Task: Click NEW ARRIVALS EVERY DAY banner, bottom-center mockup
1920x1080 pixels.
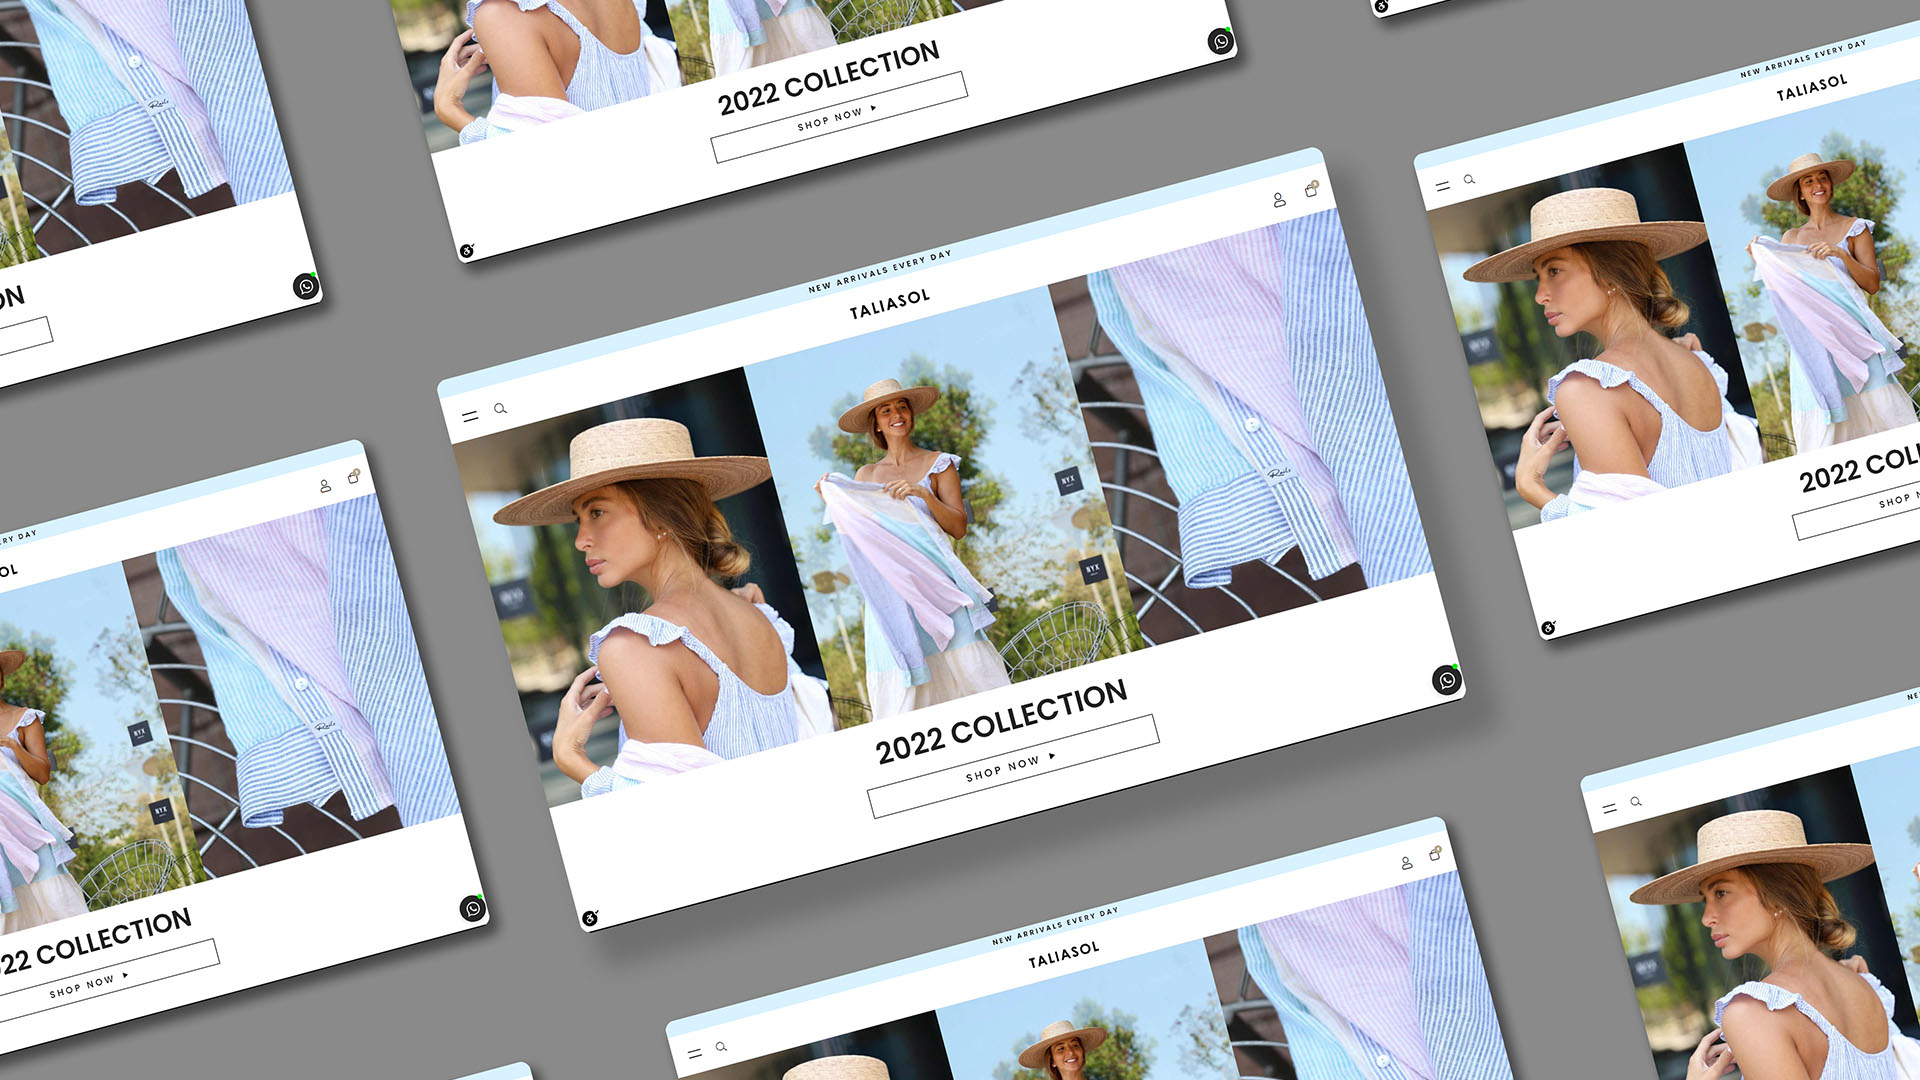Action: tap(1055, 926)
